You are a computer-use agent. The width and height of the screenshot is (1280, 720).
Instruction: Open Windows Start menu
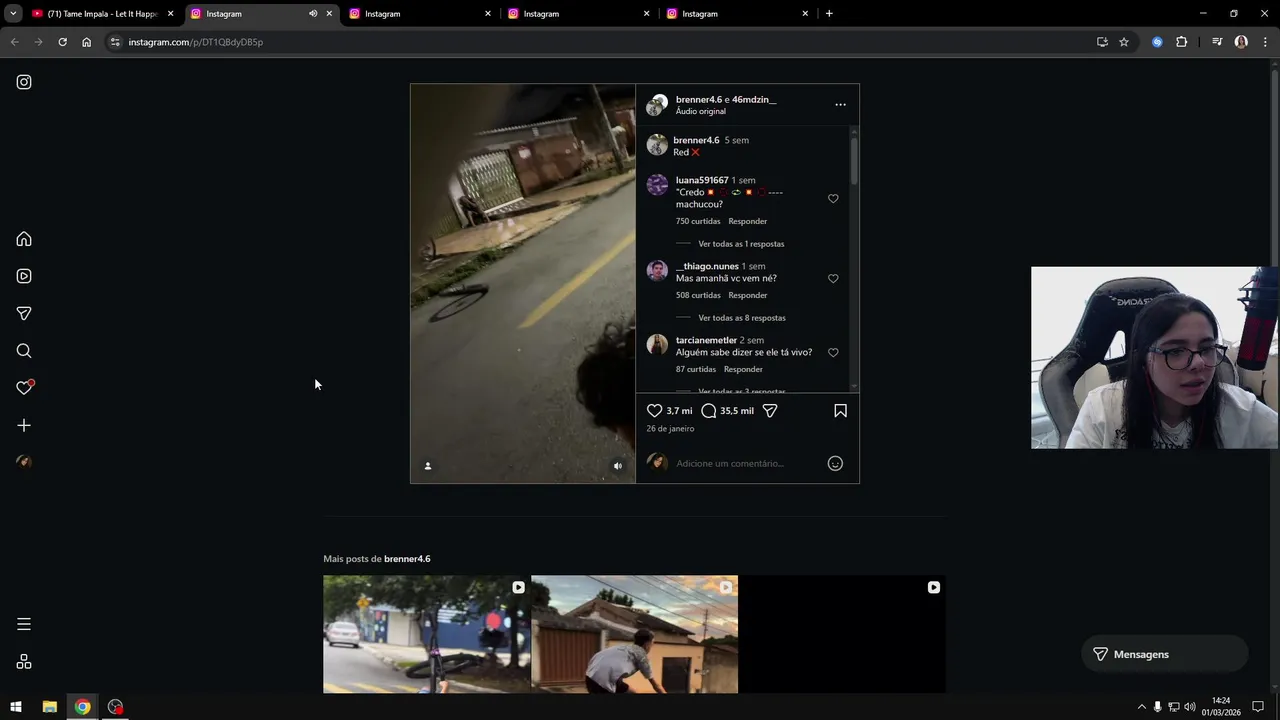16,707
